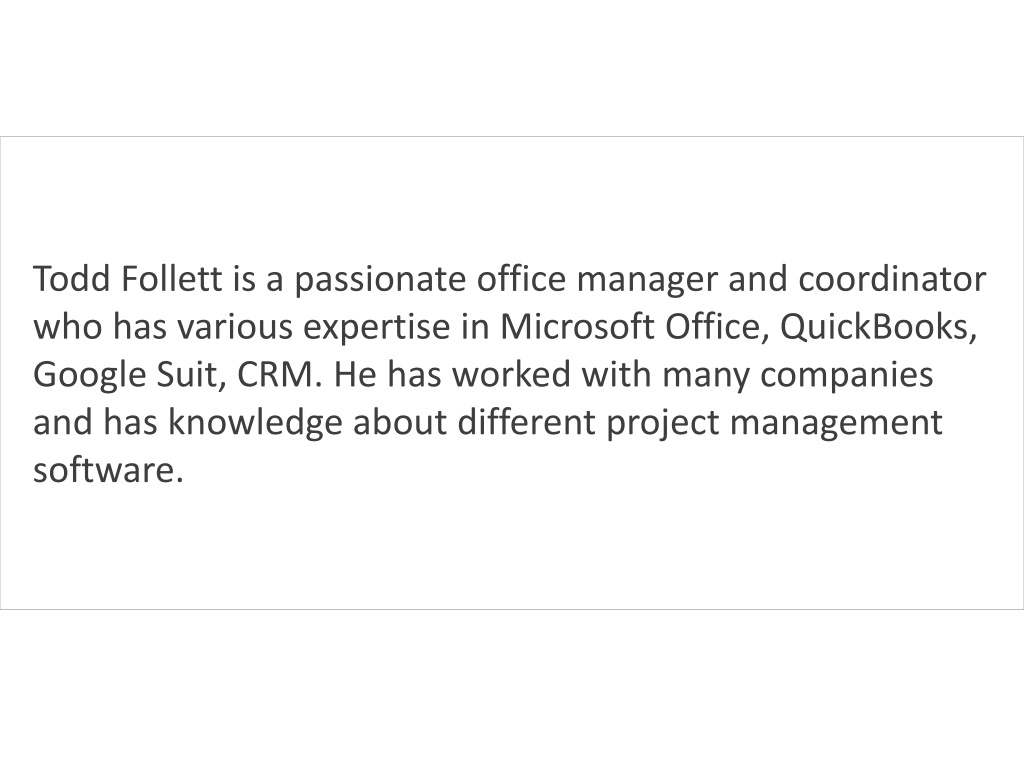Click the word "Suit" after Google
The width and height of the screenshot is (1024, 768).
point(191,374)
